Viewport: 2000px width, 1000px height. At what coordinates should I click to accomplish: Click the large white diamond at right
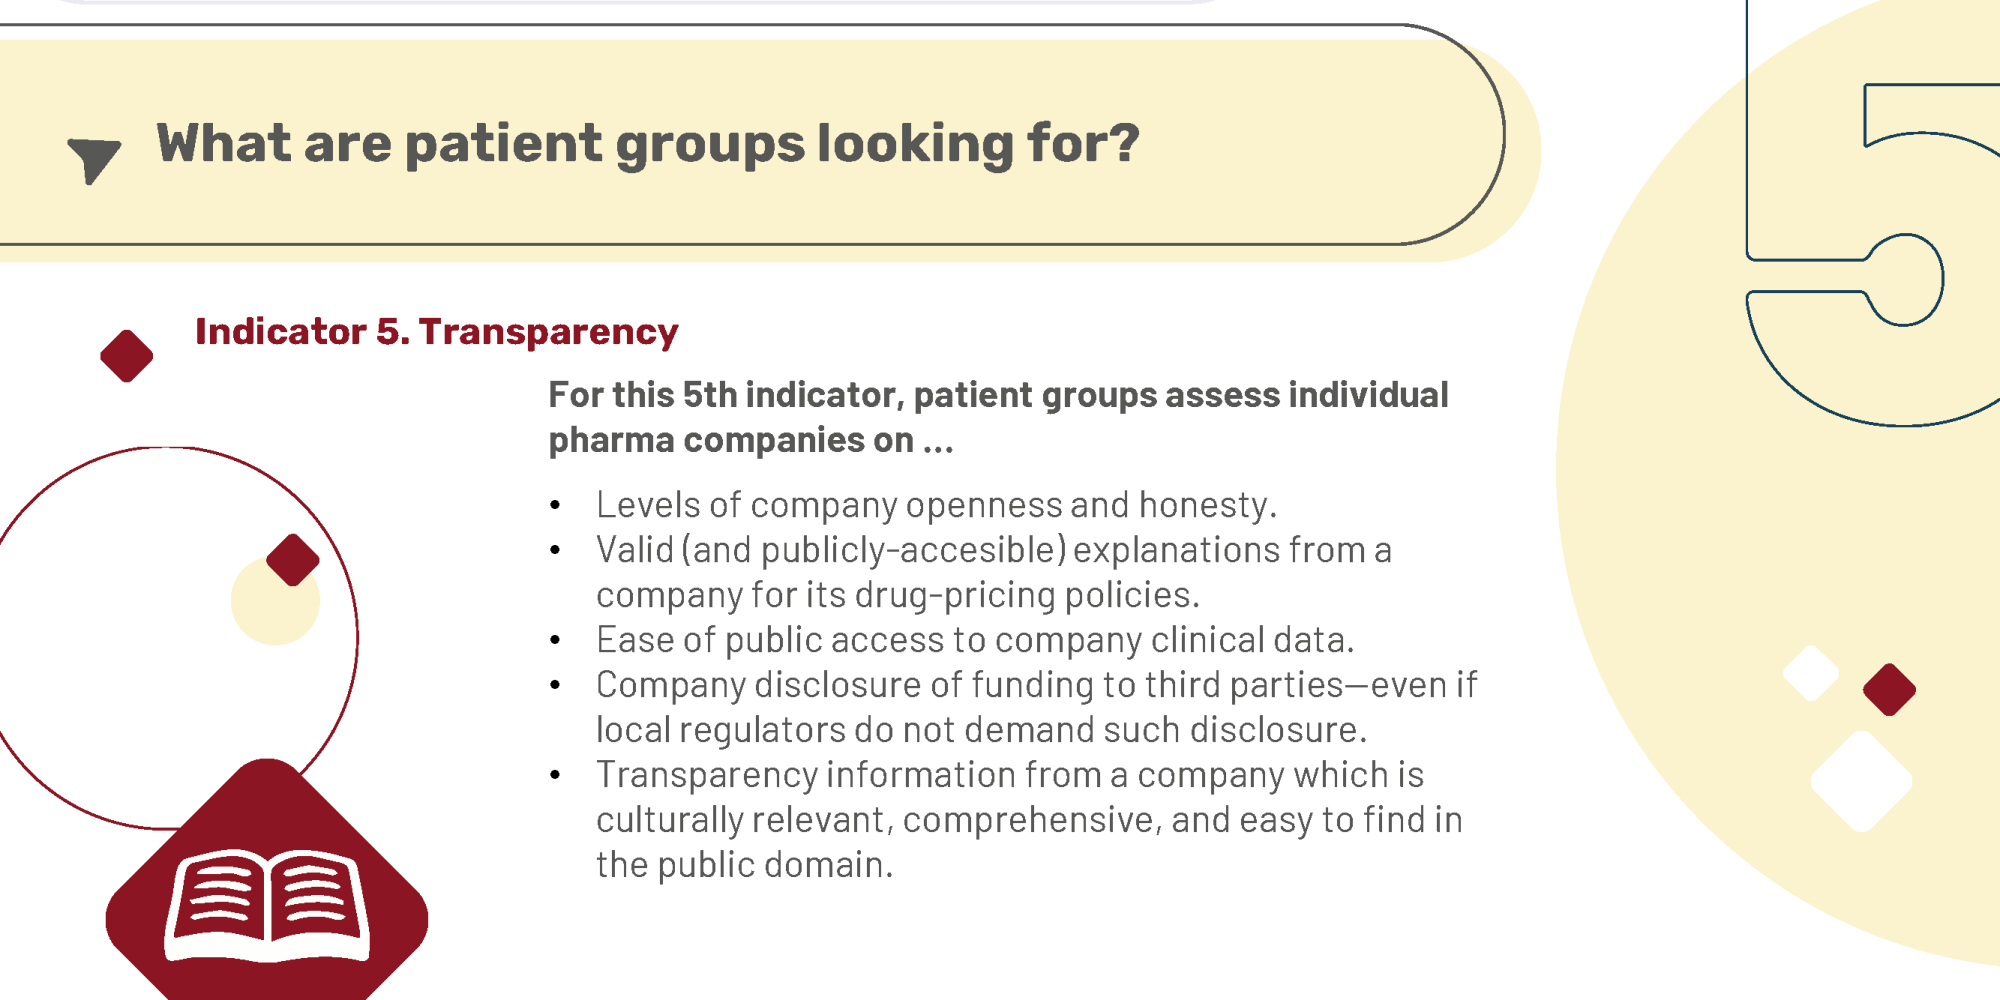(1862, 781)
